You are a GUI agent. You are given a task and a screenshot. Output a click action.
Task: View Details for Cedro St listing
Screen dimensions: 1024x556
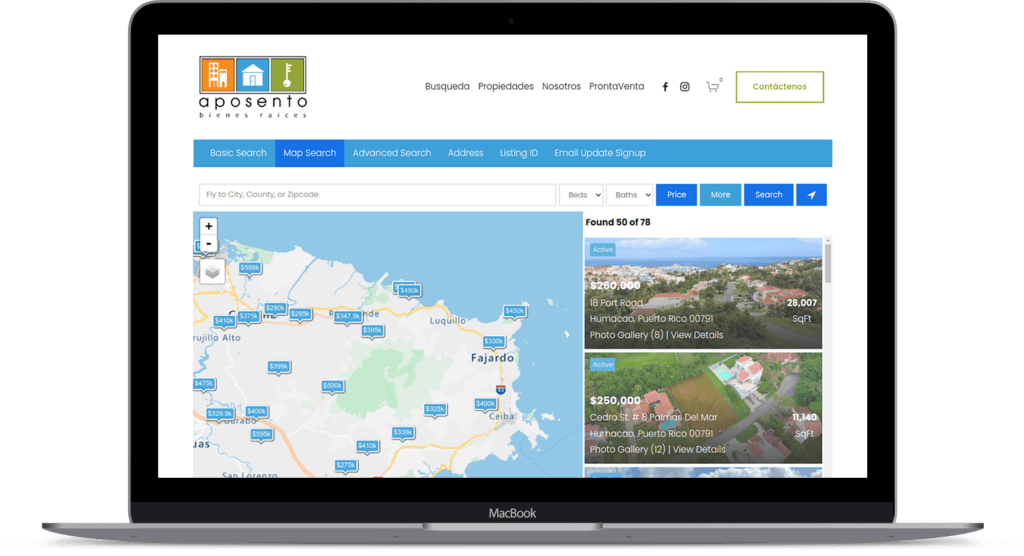[699, 450]
